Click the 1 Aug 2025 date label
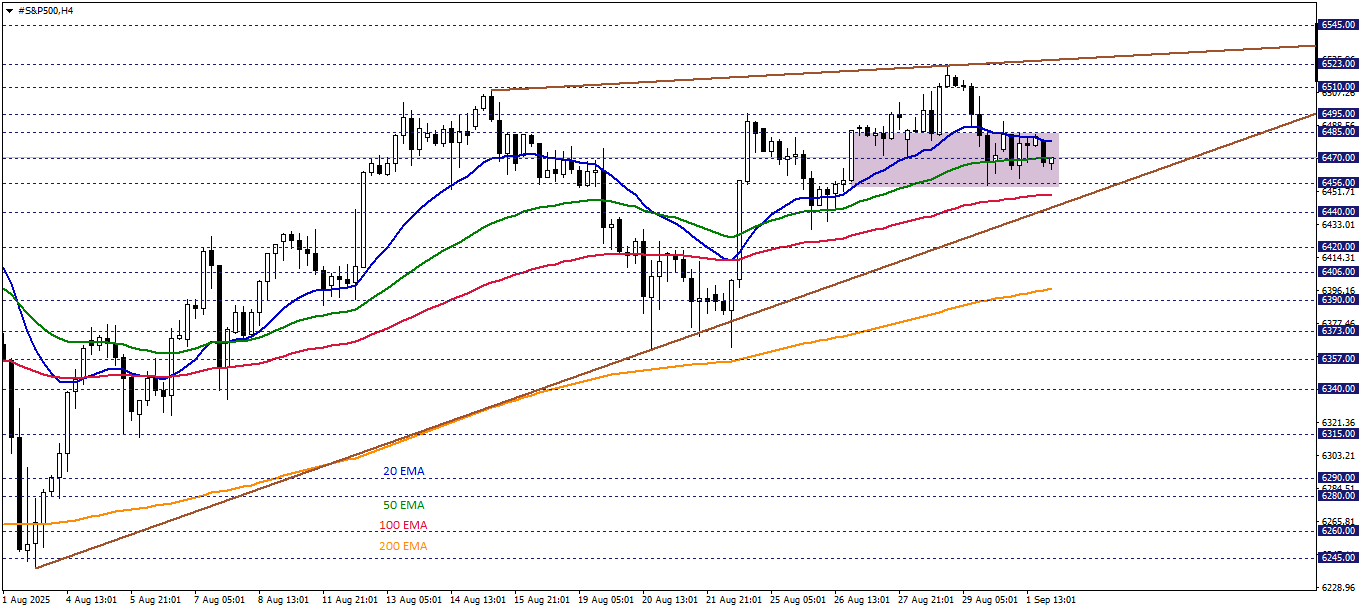The image size is (1362, 611). pyautogui.click(x=26, y=600)
